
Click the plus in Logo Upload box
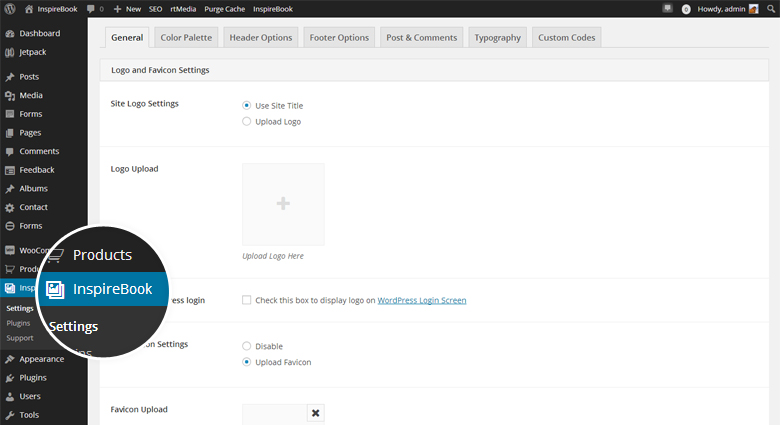click(283, 204)
